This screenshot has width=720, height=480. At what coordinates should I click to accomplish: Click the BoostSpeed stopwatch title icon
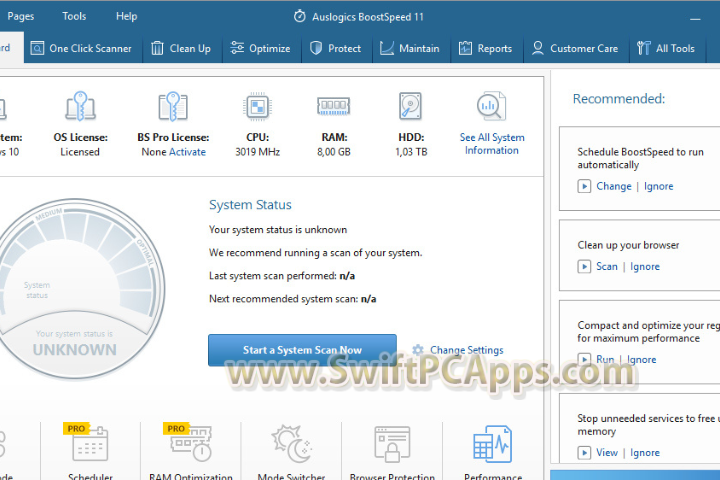[x=299, y=17]
